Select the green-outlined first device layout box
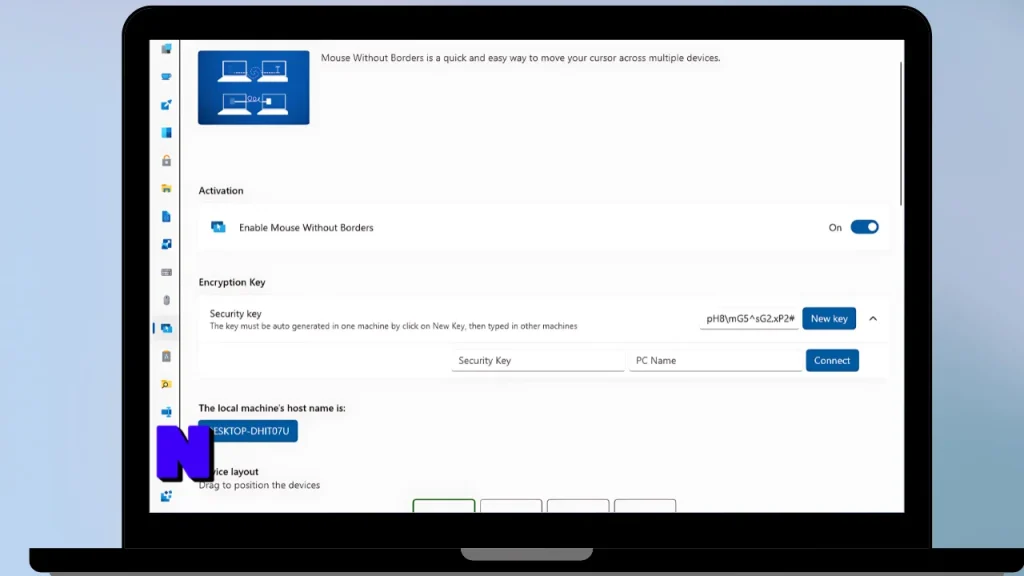 [443, 505]
